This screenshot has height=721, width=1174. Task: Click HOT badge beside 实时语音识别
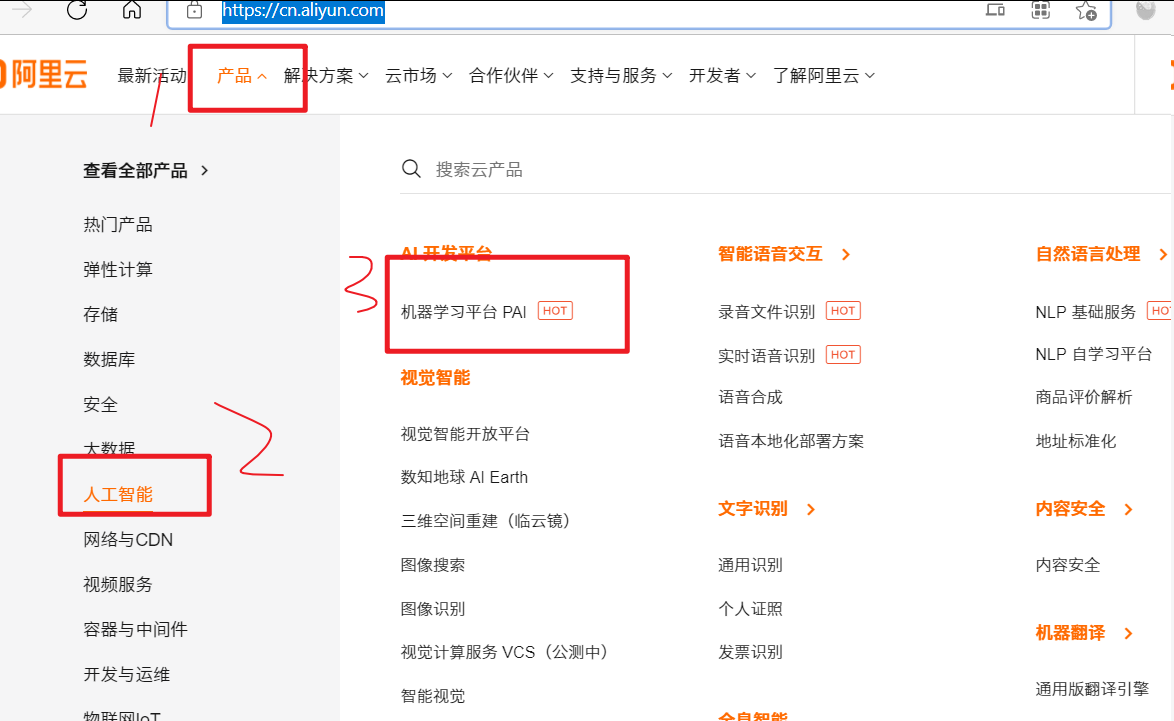click(x=843, y=355)
